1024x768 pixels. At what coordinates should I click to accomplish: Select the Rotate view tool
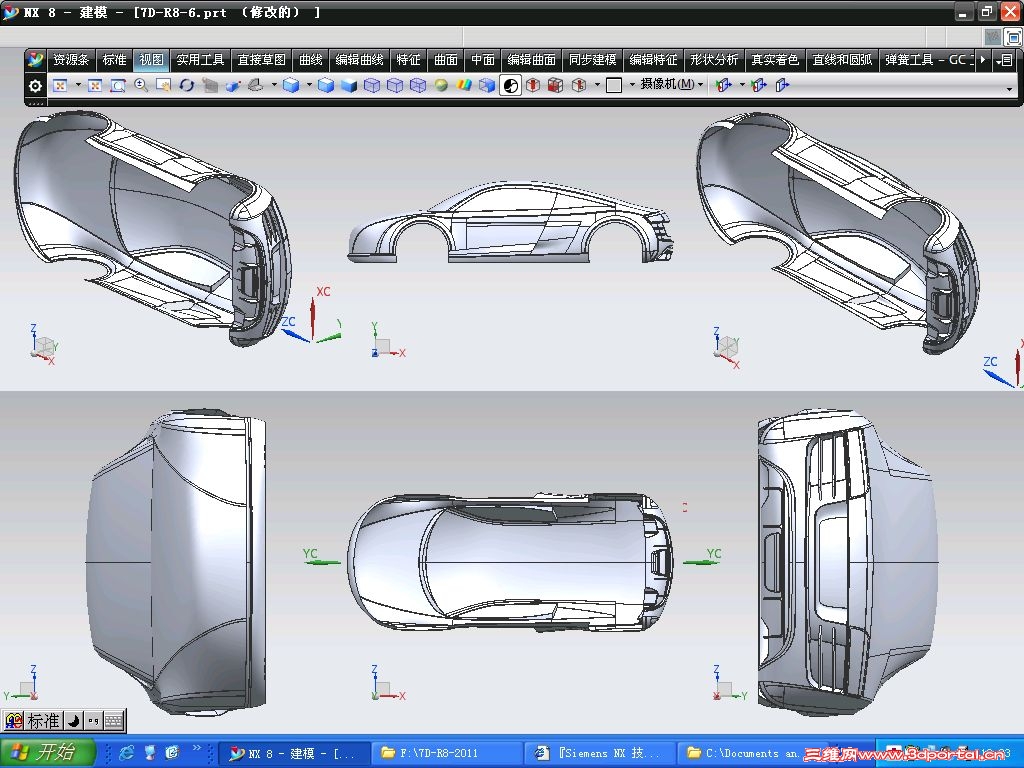coord(187,86)
